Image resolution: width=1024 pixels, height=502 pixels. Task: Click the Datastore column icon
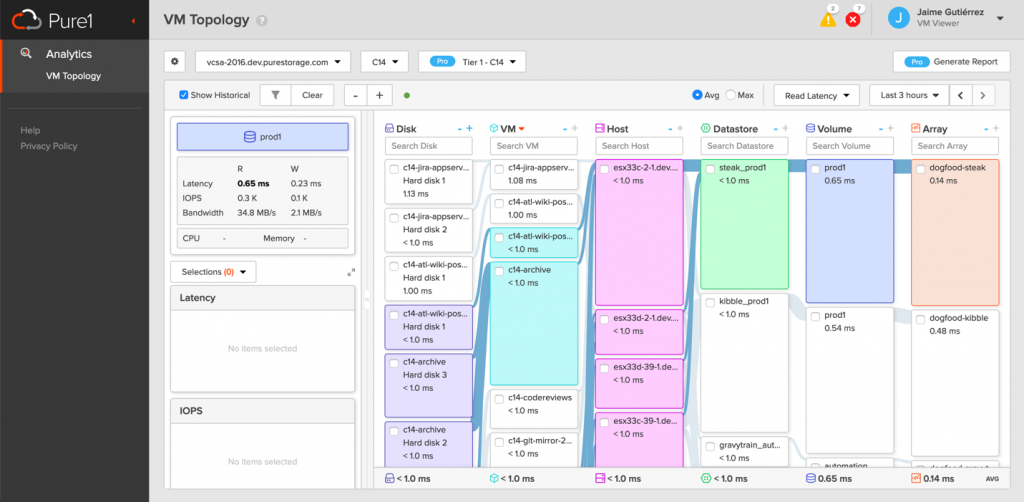(705, 129)
